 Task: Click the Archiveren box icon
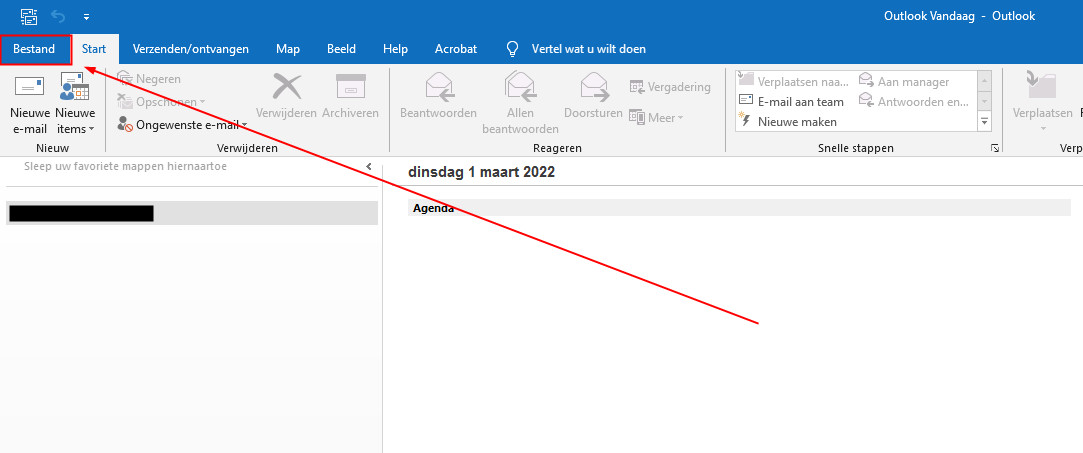point(350,87)
